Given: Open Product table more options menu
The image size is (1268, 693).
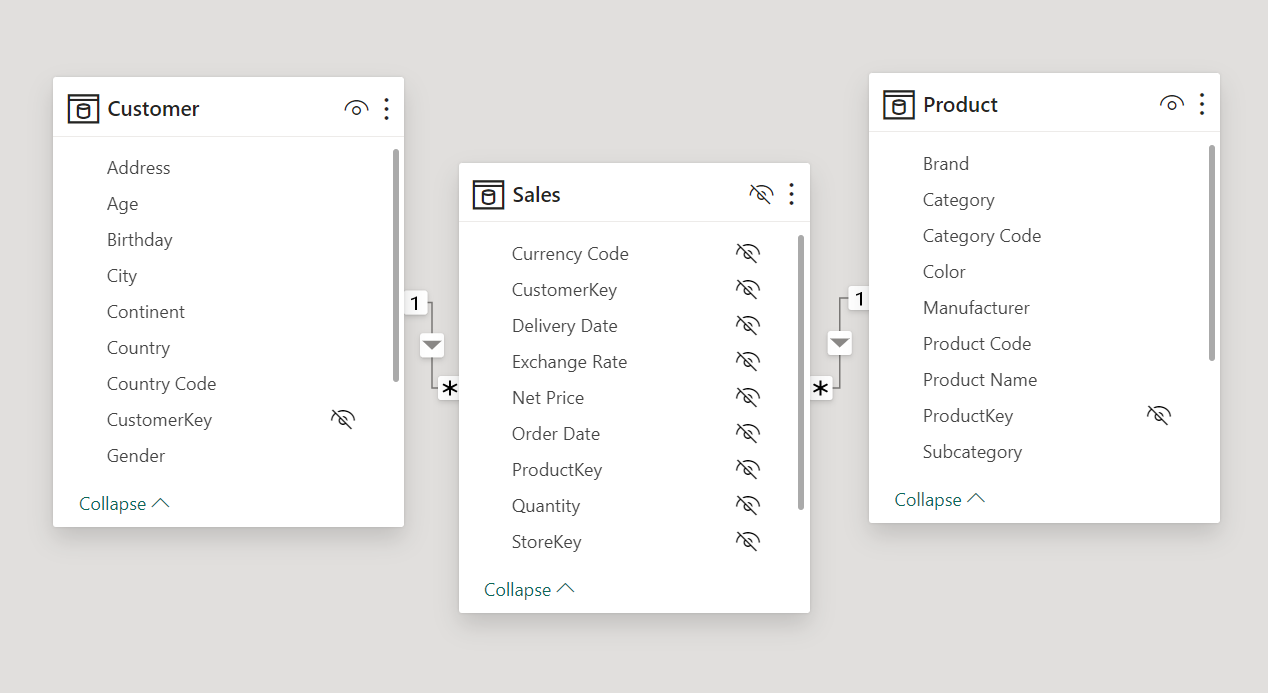Looking at the screenshot, I should [1202, 104].
